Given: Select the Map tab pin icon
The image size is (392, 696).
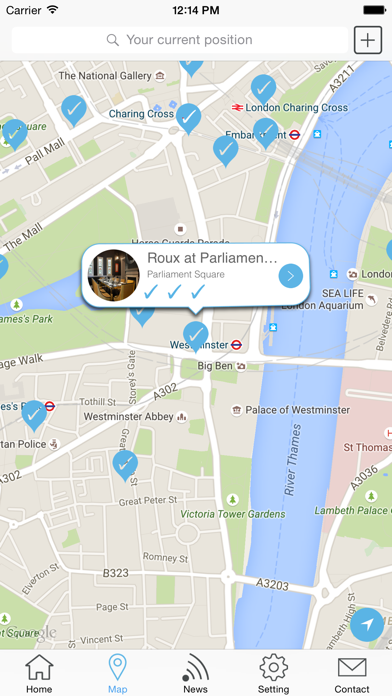Looking at the screenshot, I should (x=118, y=673).
